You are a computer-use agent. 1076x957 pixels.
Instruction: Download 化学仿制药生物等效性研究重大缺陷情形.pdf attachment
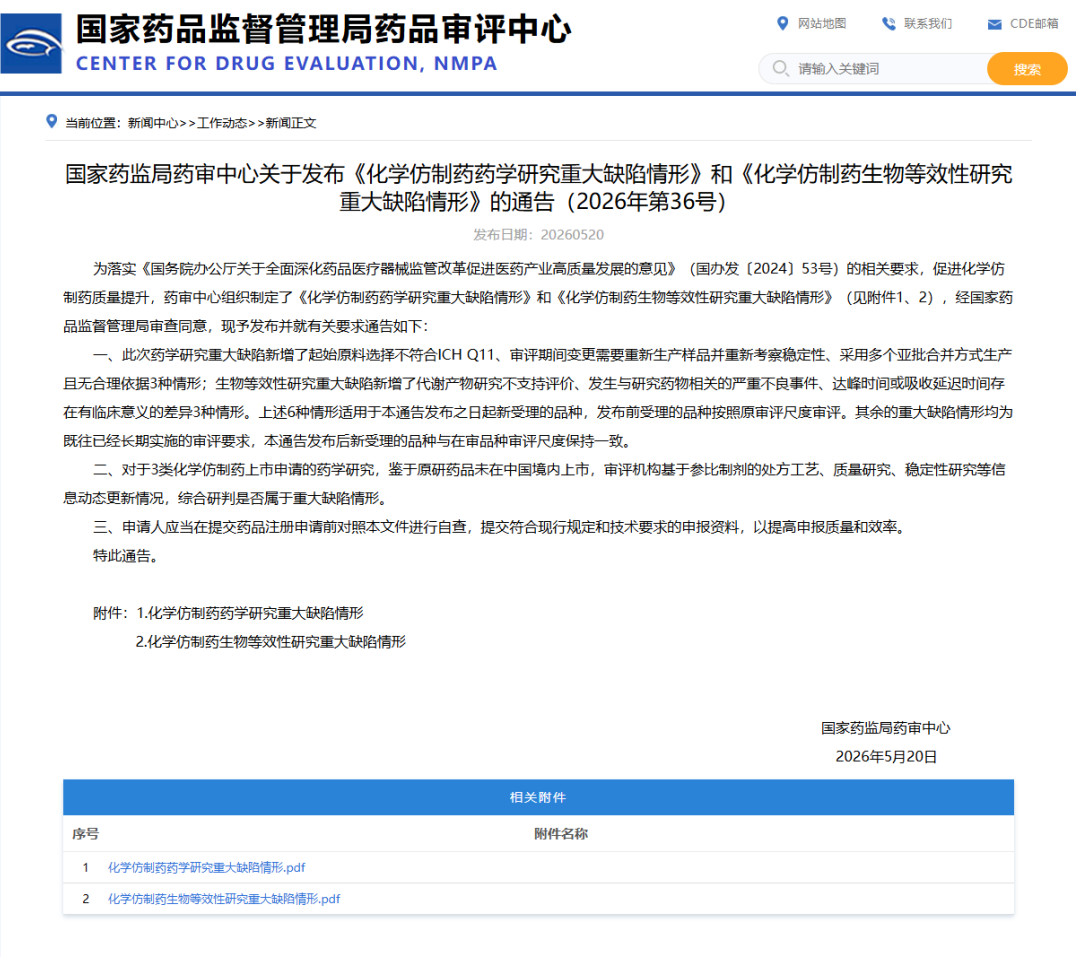point(224,899)
